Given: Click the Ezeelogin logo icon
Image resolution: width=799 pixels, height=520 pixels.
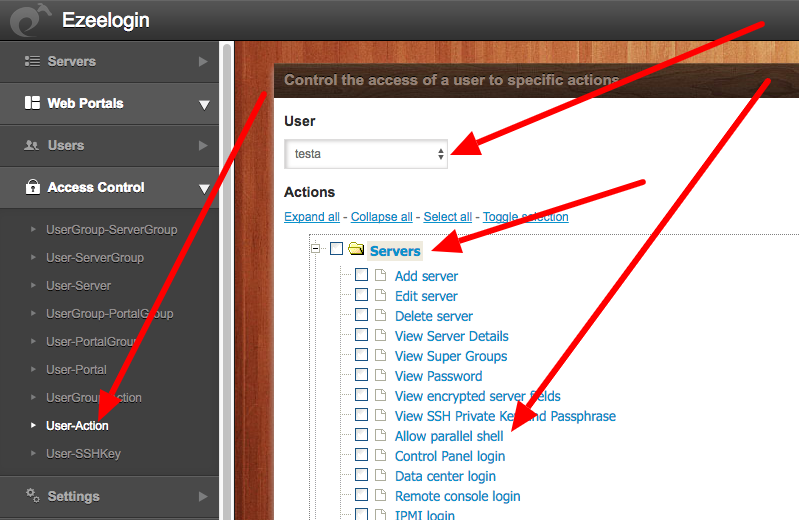Looking at the screenshot, I should [30, 20].
